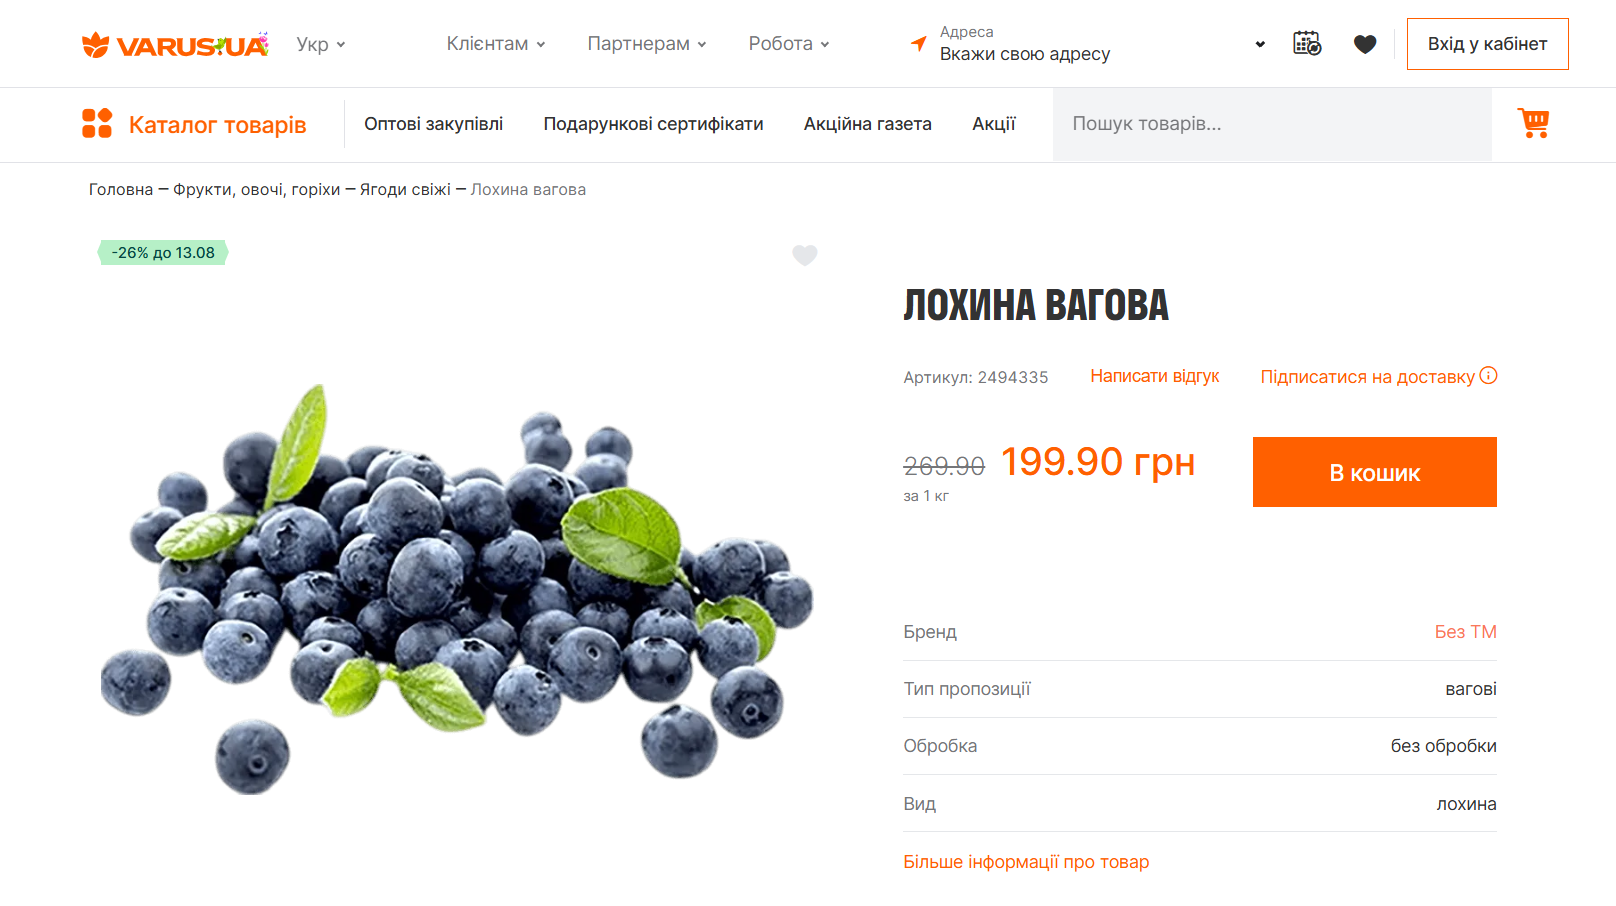
Task: Click the blueberry product image
Action: coord(457,585)
